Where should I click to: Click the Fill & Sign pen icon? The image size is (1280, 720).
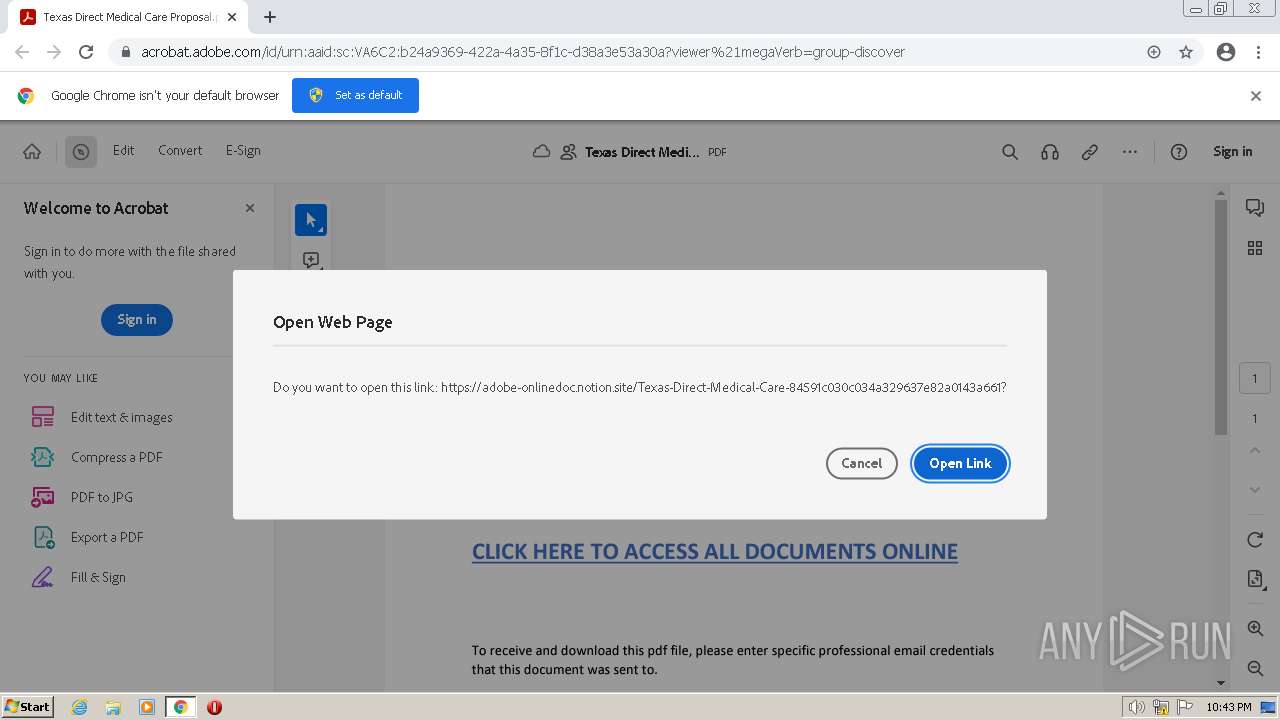click(x=42, y=577)
